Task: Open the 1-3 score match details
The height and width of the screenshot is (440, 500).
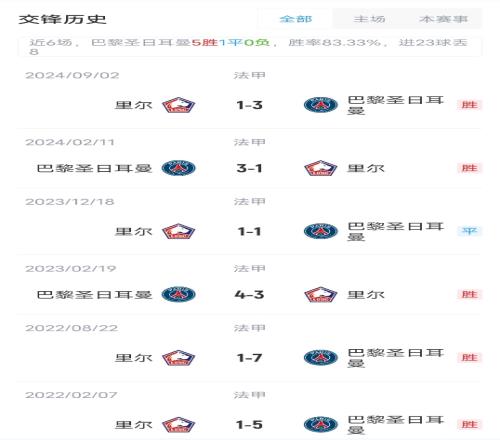Action: pos(249,105)
